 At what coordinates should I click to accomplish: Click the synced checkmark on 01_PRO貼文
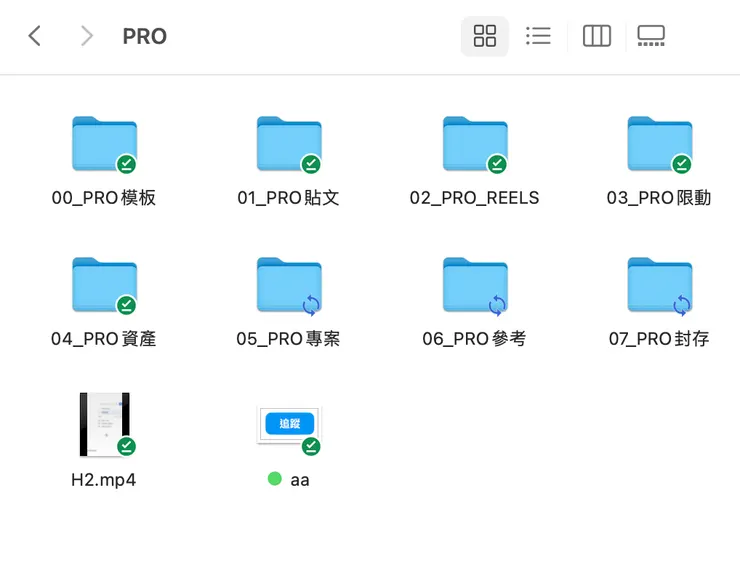pyautogui.click(x=311, y=164)
